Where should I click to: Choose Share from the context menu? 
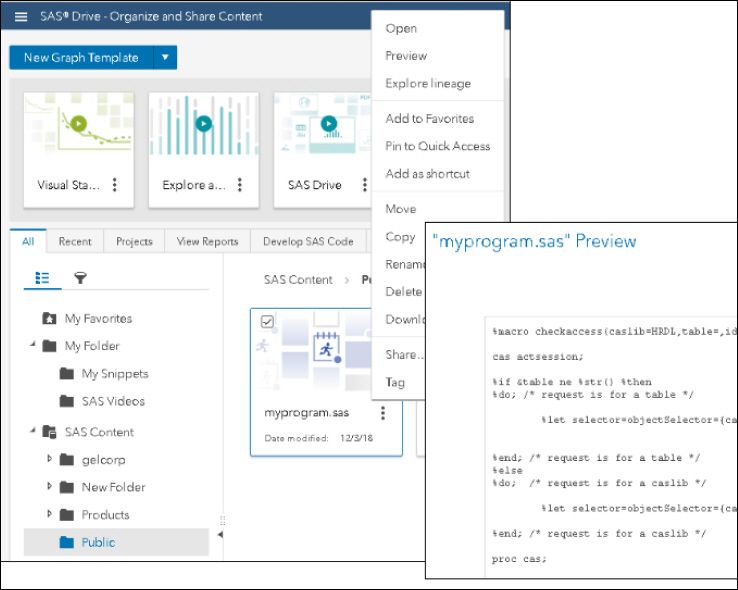pyautogui.click(x=404, y=355)
